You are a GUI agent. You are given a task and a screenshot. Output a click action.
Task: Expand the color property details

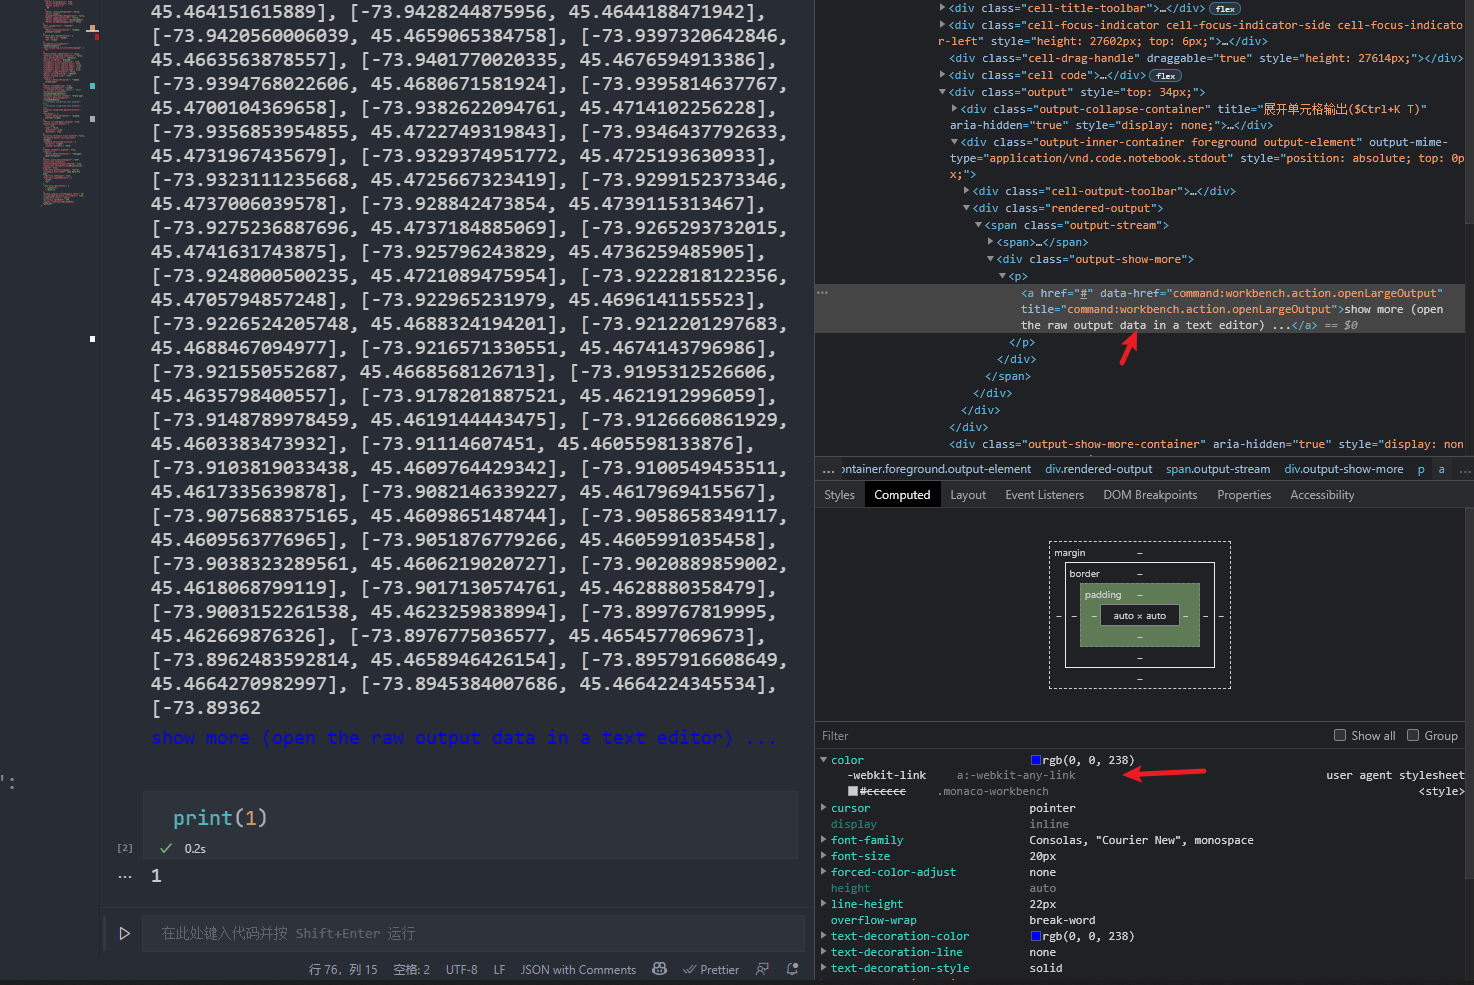[x=824, y=759]
